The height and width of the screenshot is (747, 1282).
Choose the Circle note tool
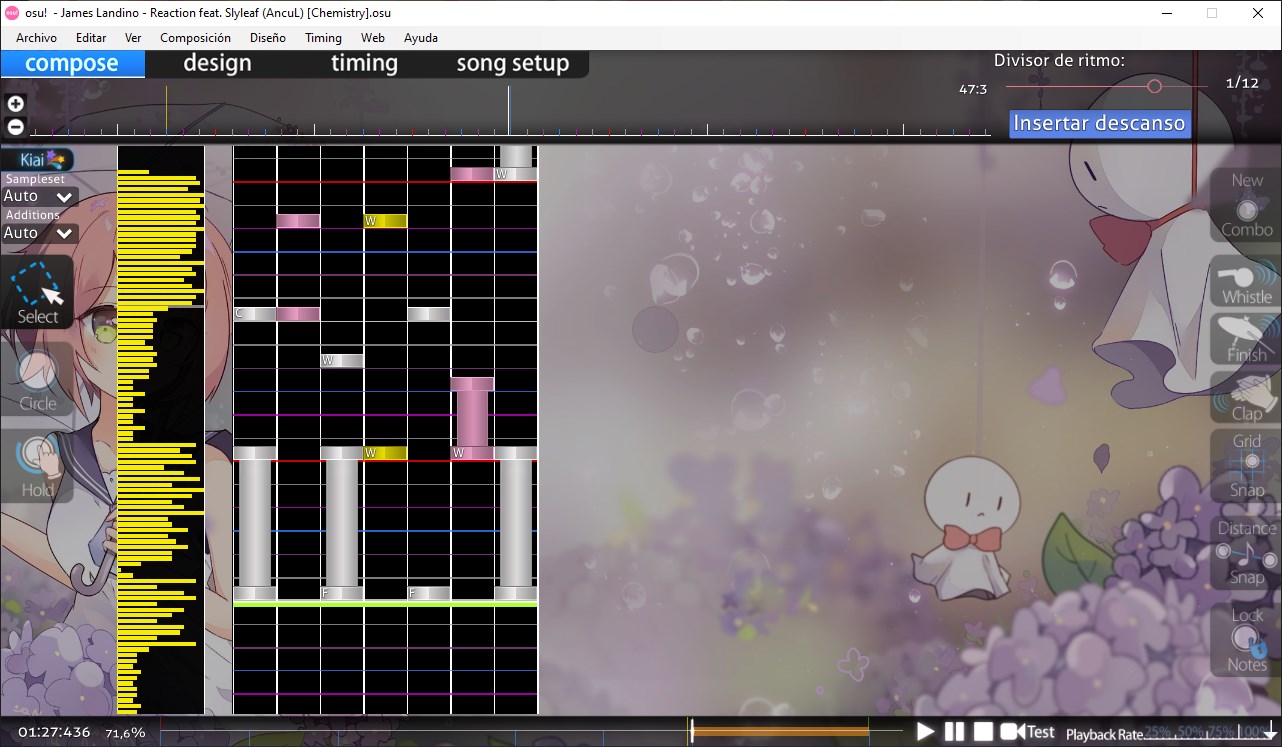(38, 380)
